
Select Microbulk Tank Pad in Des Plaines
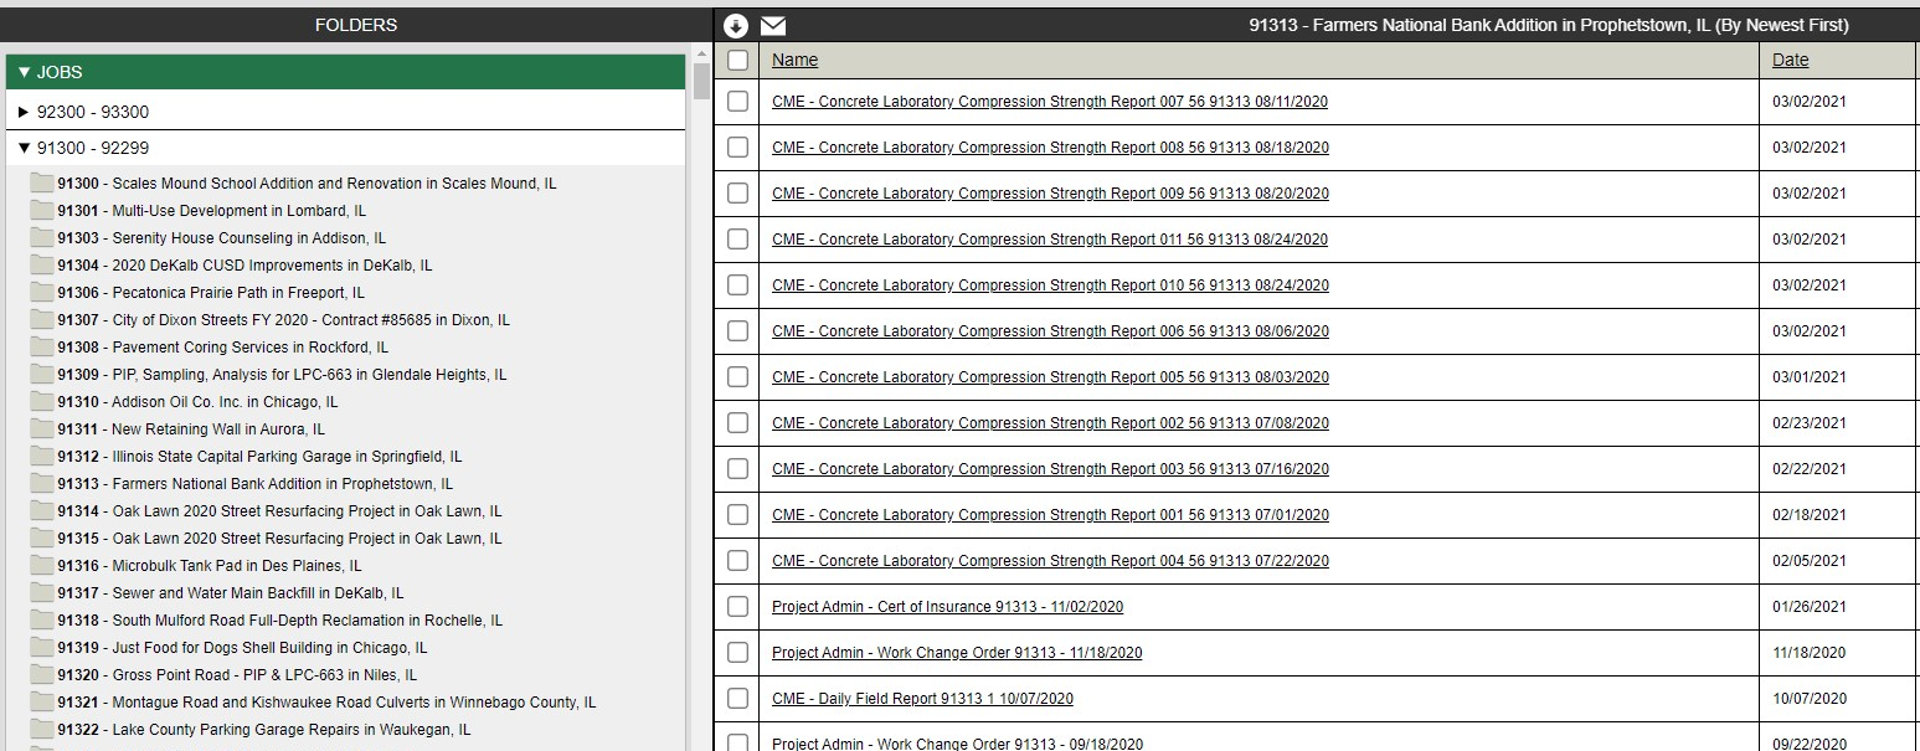209,565
